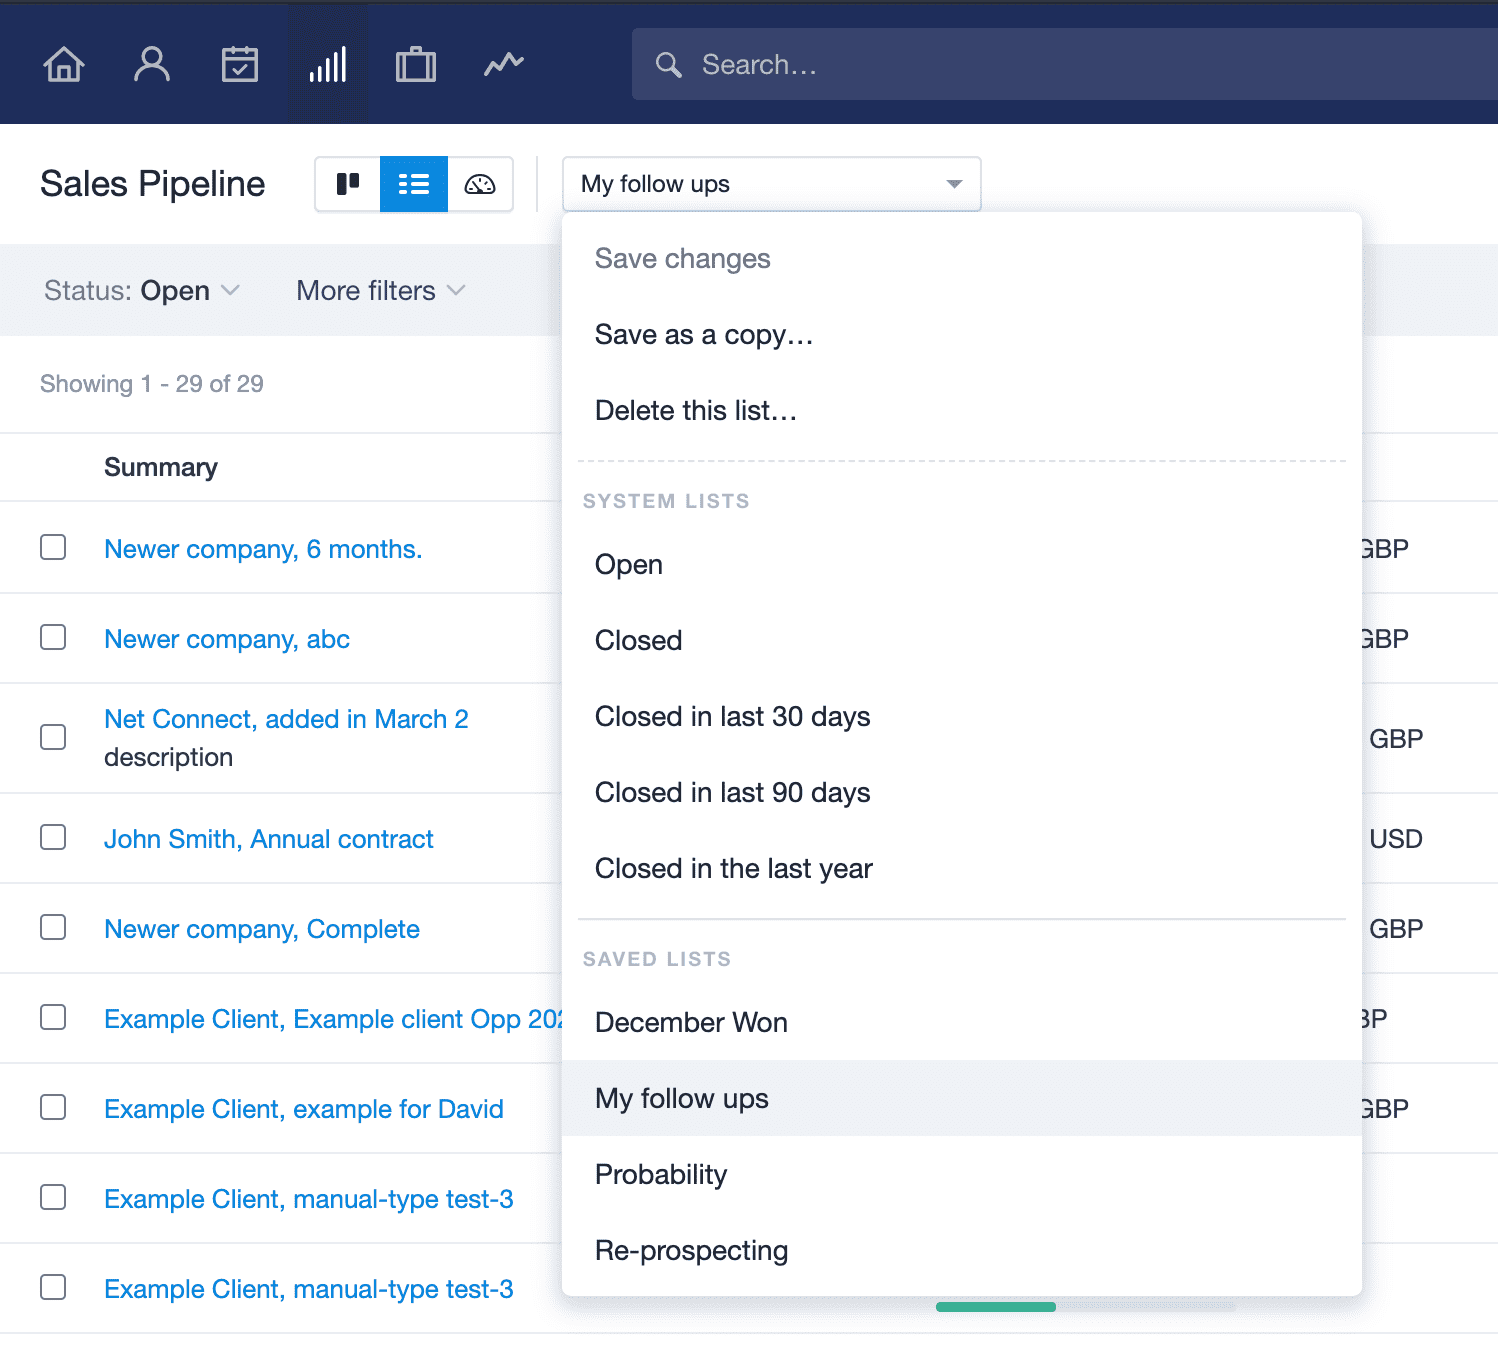Tick checkbox for example for David row

click(x=53, y=1107)
